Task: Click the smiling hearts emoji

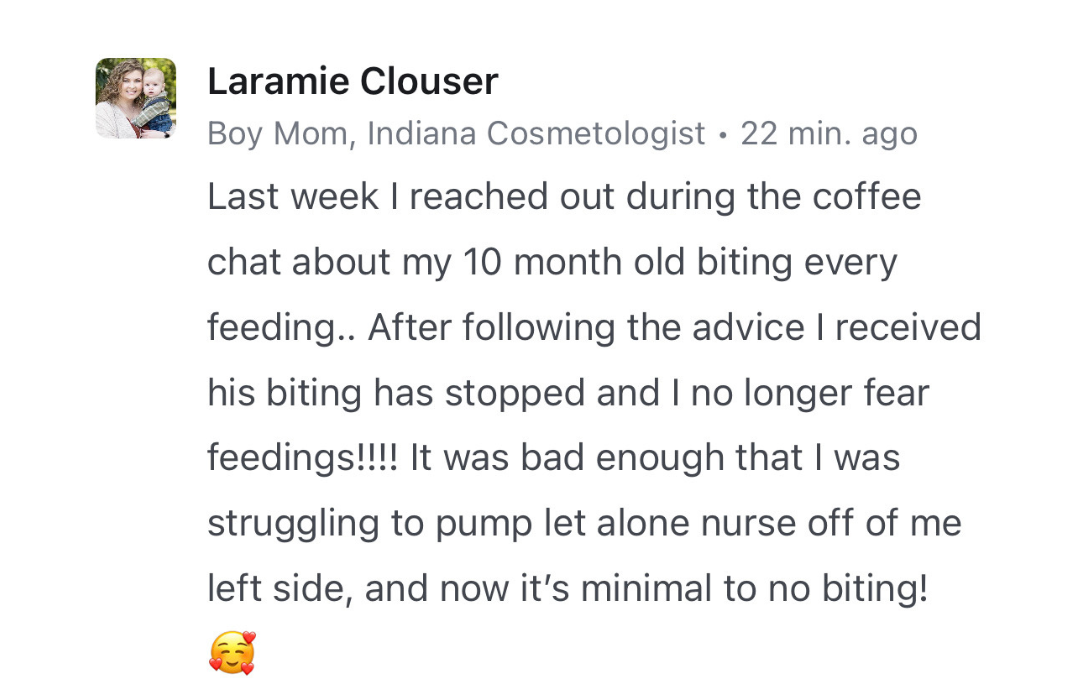Action: (x=232, y=653)
